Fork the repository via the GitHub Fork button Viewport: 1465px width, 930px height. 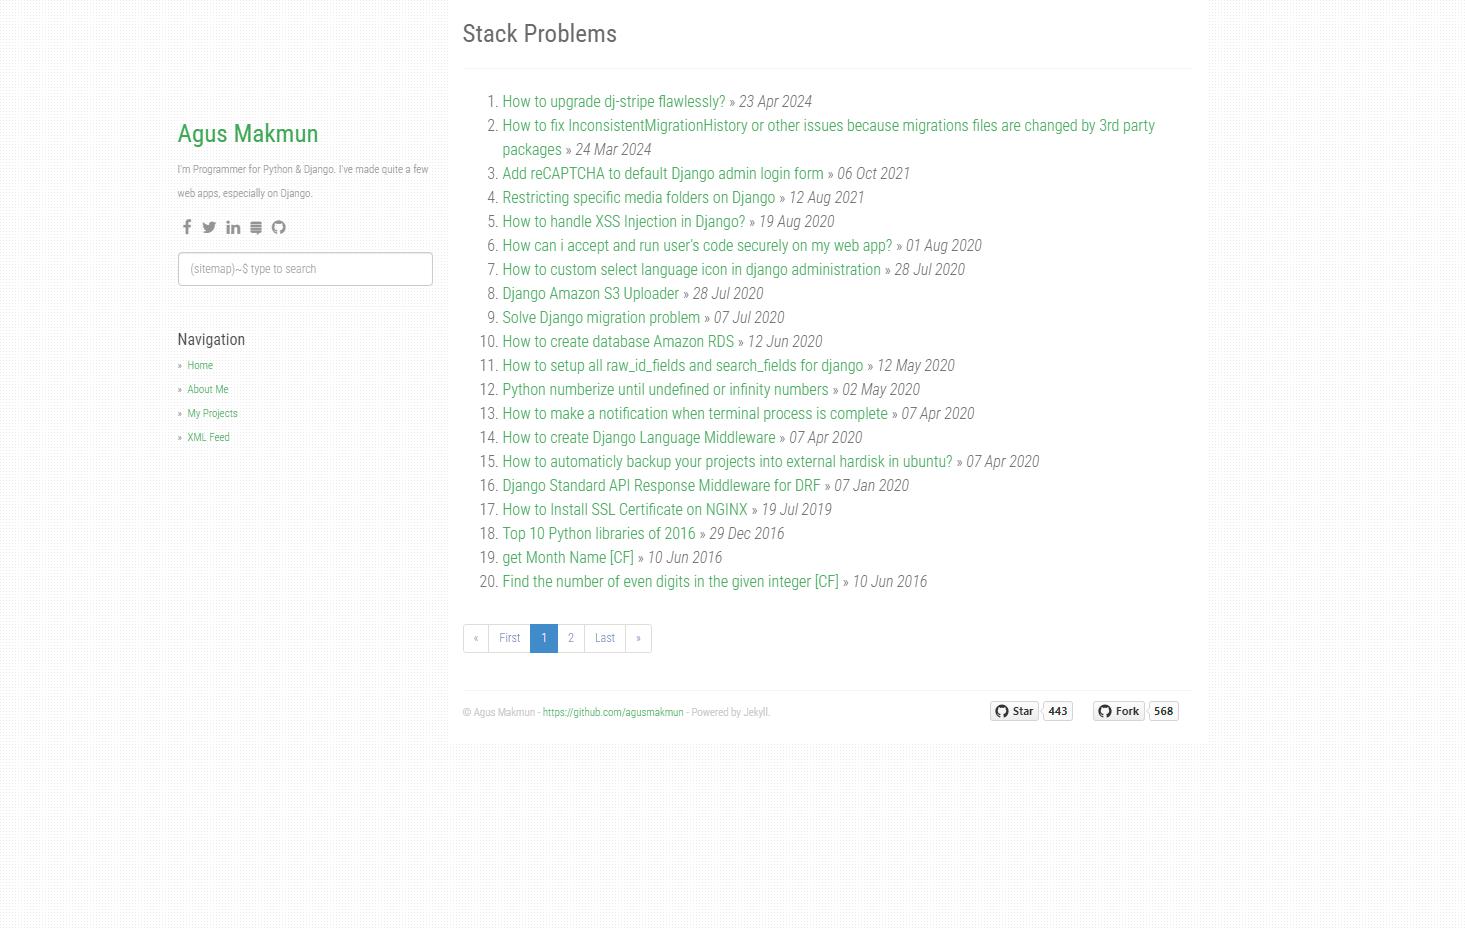tap(1117, 711)
